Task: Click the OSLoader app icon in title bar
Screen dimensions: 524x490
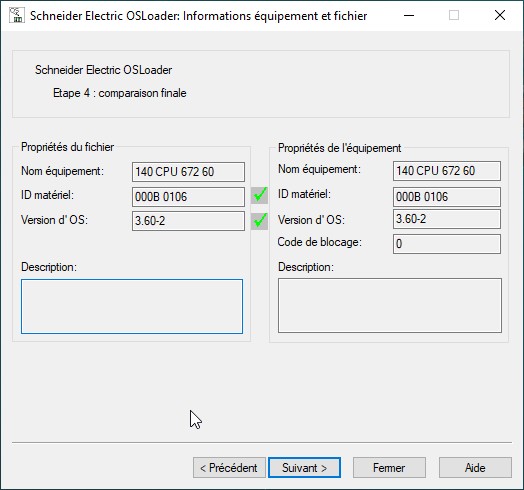Action: 16,15
